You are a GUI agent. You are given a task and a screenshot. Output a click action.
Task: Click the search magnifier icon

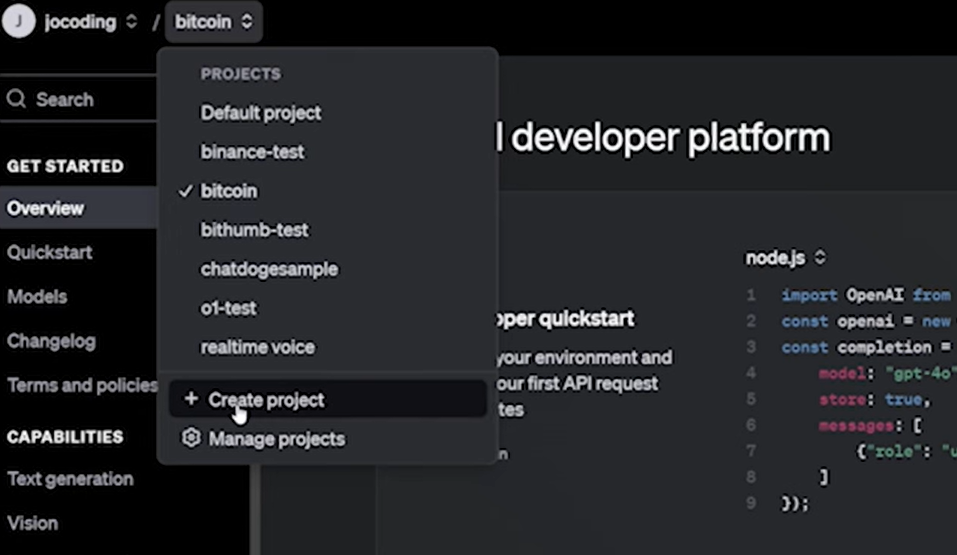16,99
